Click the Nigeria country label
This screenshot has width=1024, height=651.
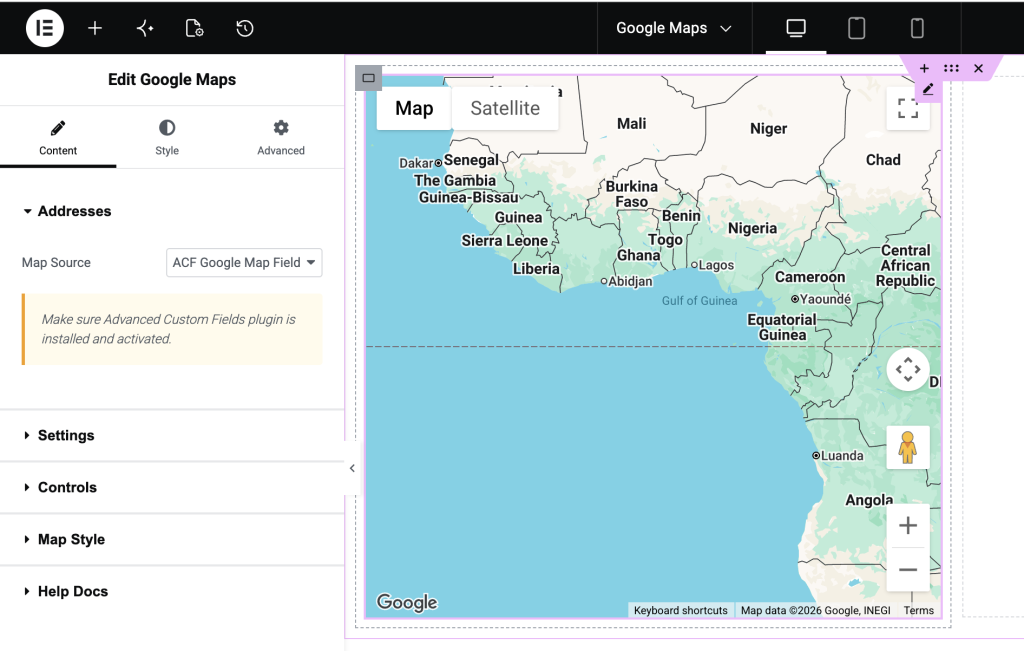pos(752,229)
